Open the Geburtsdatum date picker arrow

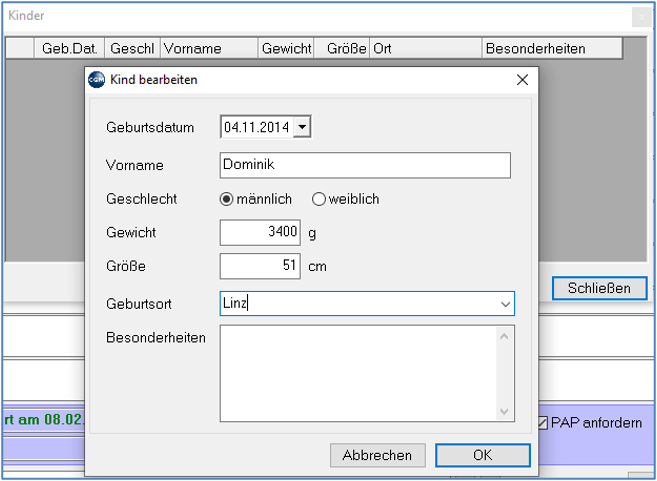(302, 127)
